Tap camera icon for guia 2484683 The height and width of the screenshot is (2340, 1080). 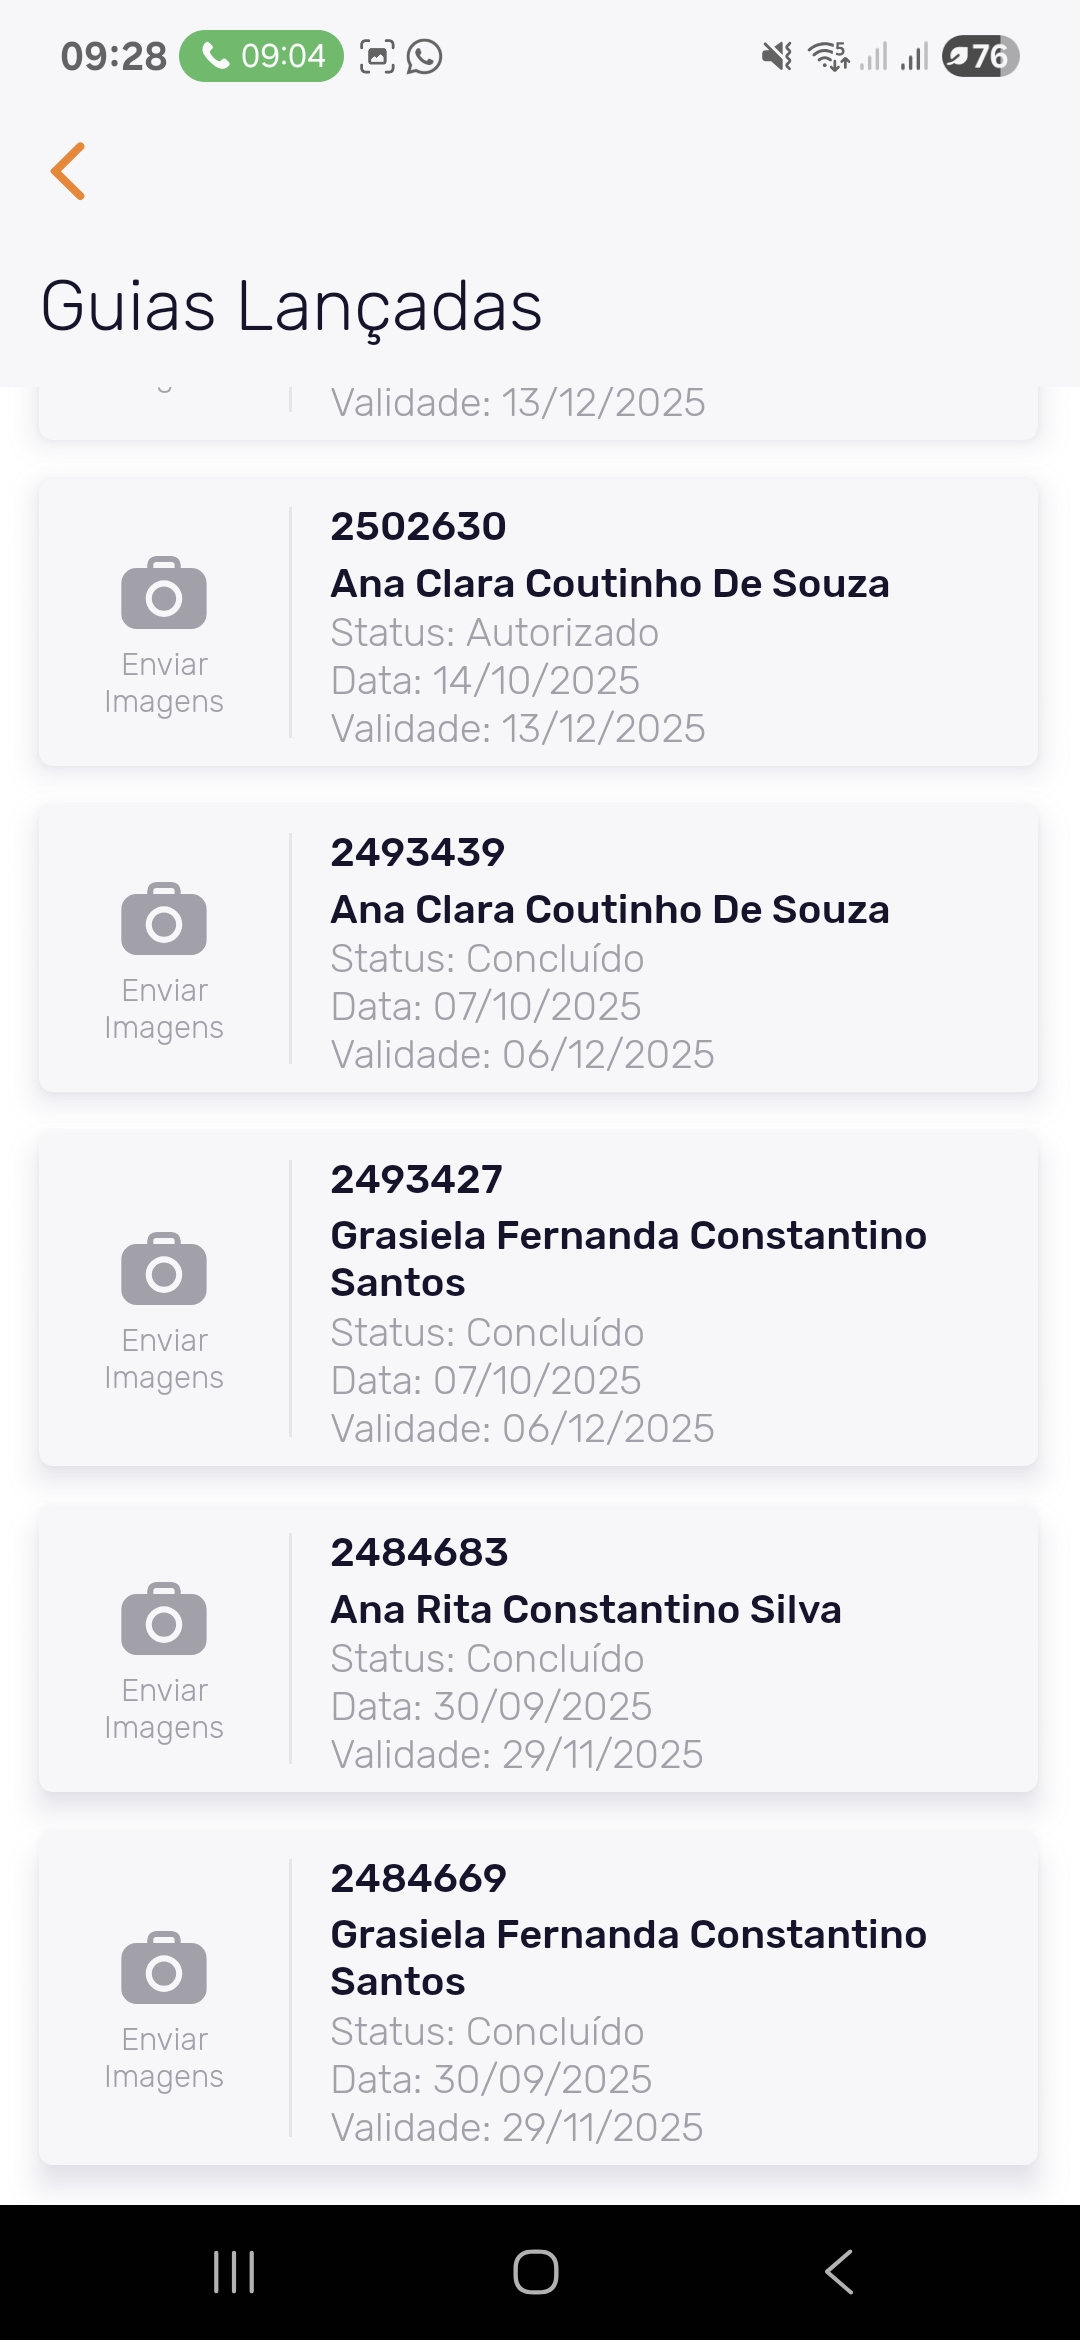[164, 1619]
